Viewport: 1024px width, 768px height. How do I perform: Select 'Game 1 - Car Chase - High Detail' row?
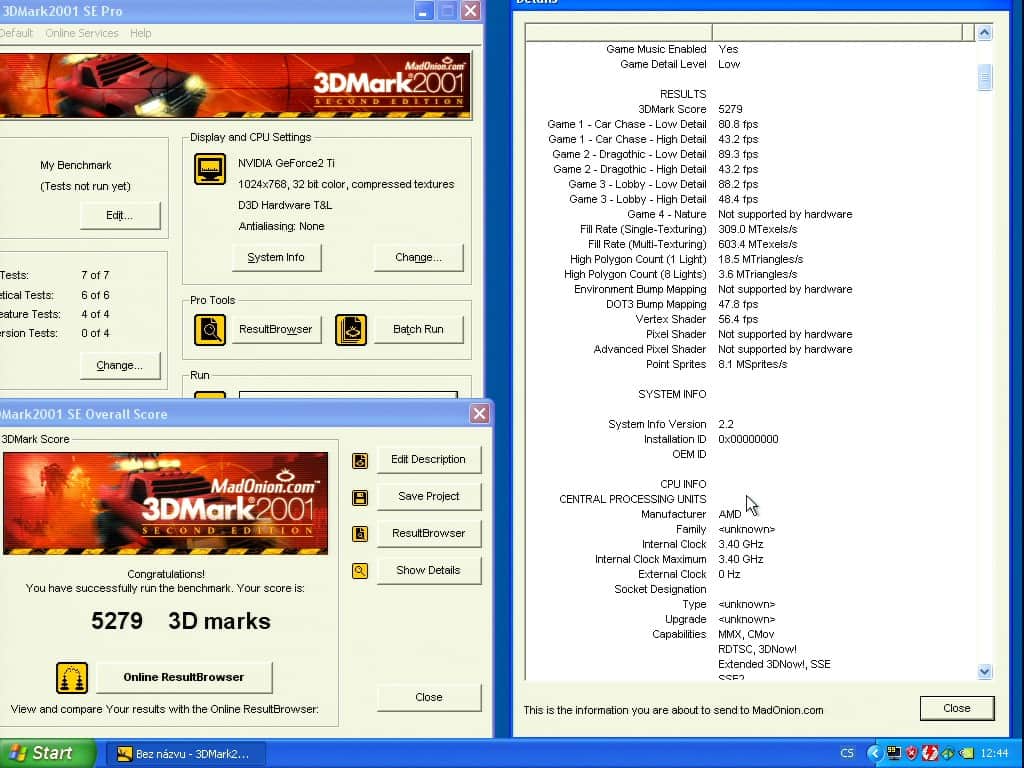748,139
